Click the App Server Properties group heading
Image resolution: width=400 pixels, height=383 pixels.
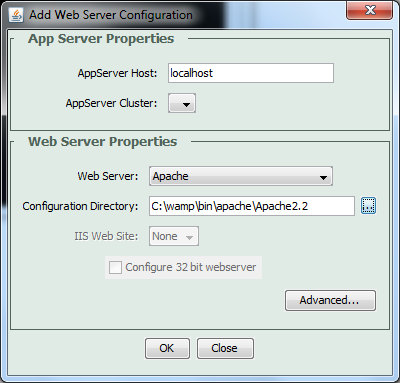click(x=101, y=39)
